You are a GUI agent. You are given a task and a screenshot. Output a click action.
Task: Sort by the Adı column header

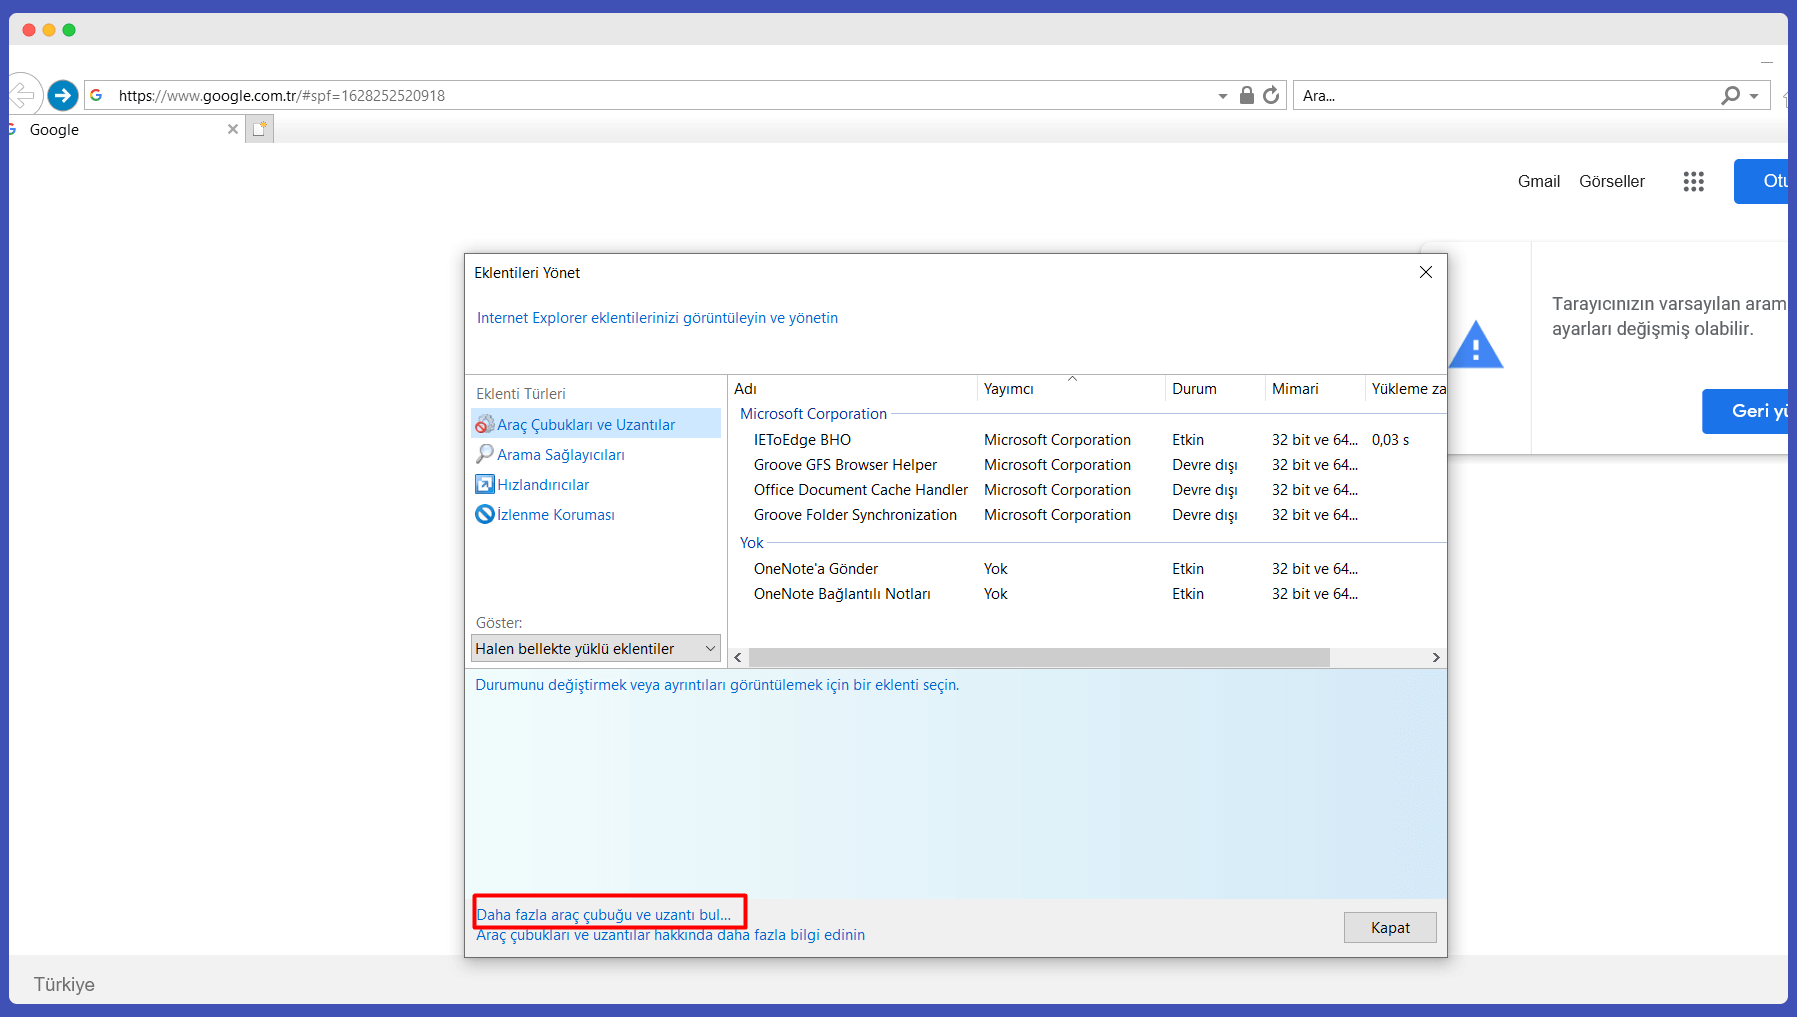[x=852, y=389]
